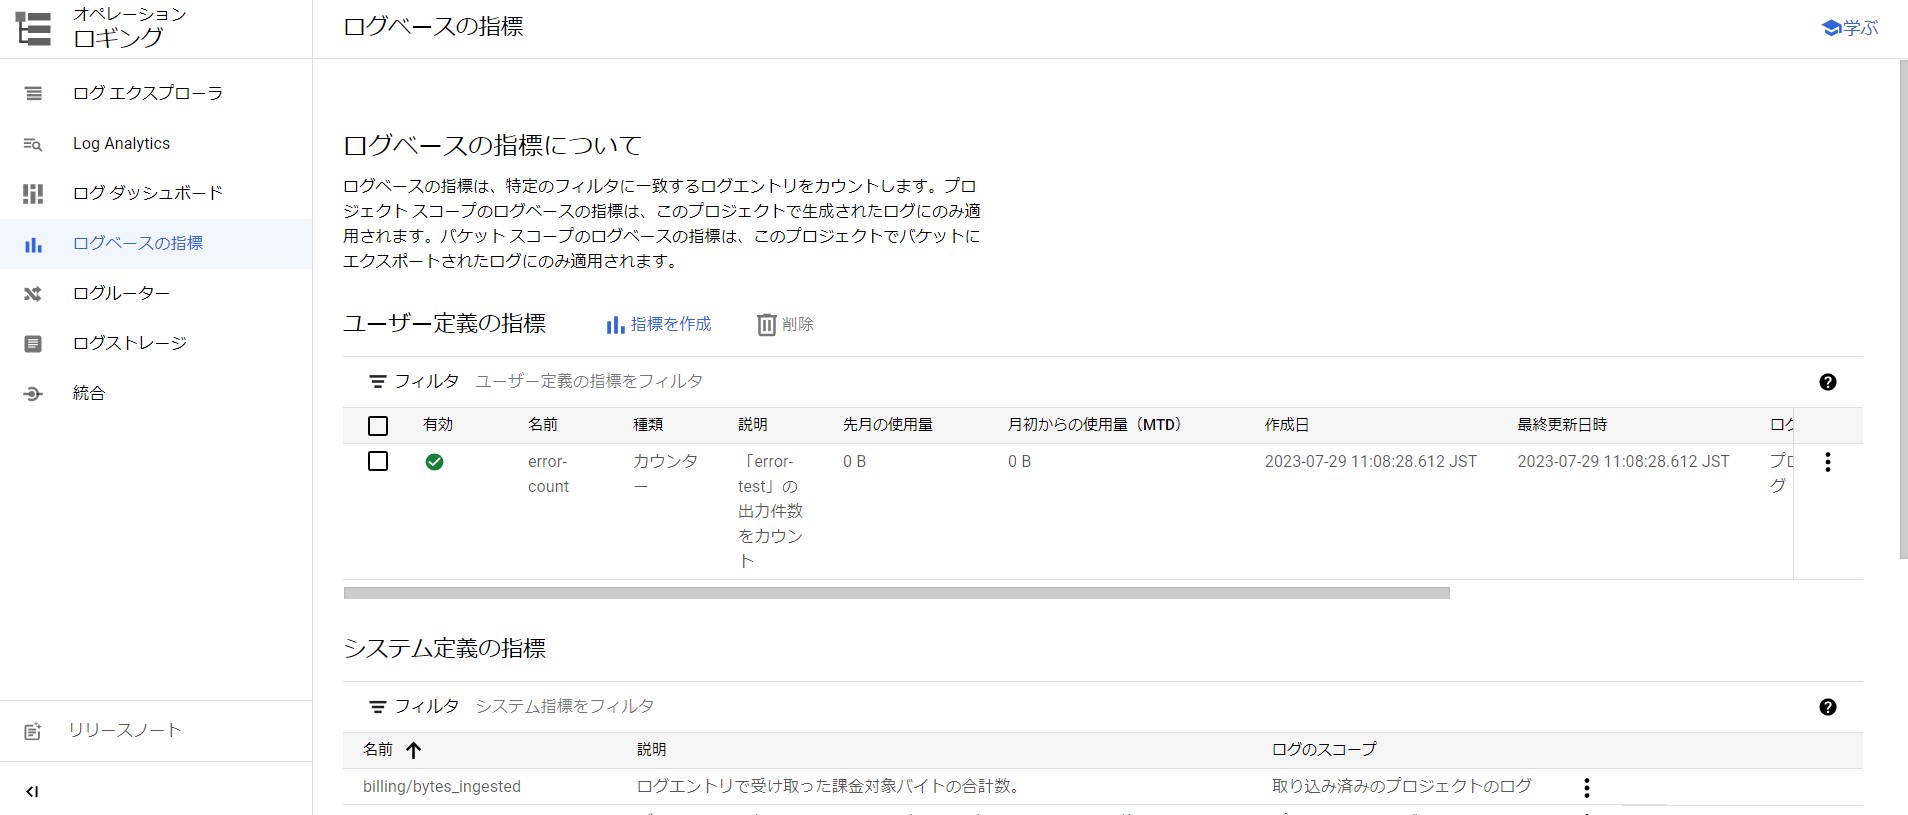Sort by 名前 column in the system metrics table
Image resolution: width=1908 pixels, height=815 pixels.
(378, 749)
